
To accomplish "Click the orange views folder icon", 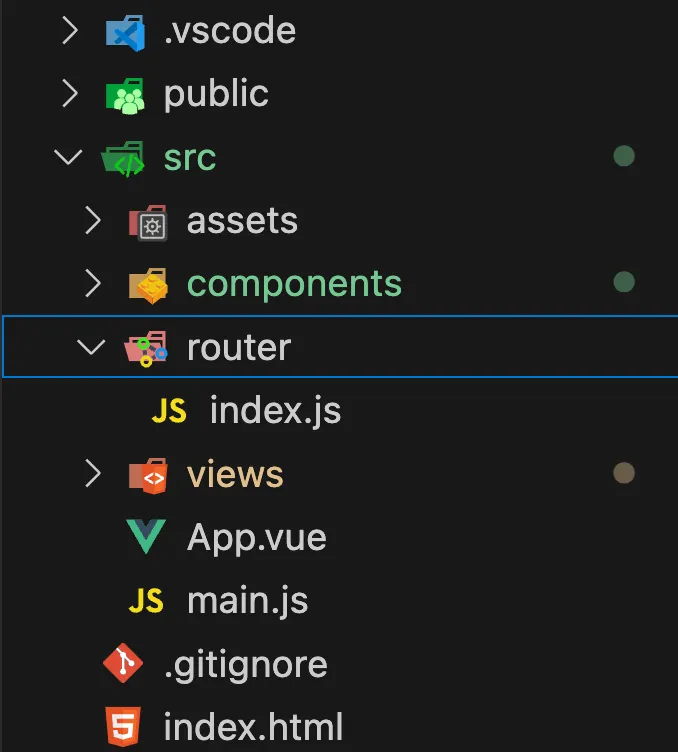I will [x=148, y=475].
